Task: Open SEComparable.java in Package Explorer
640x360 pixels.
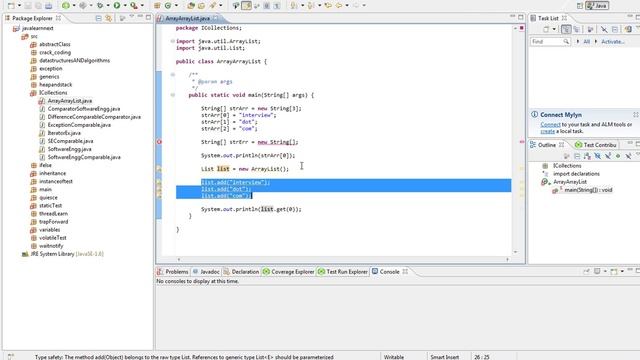Action: [70, 141]
